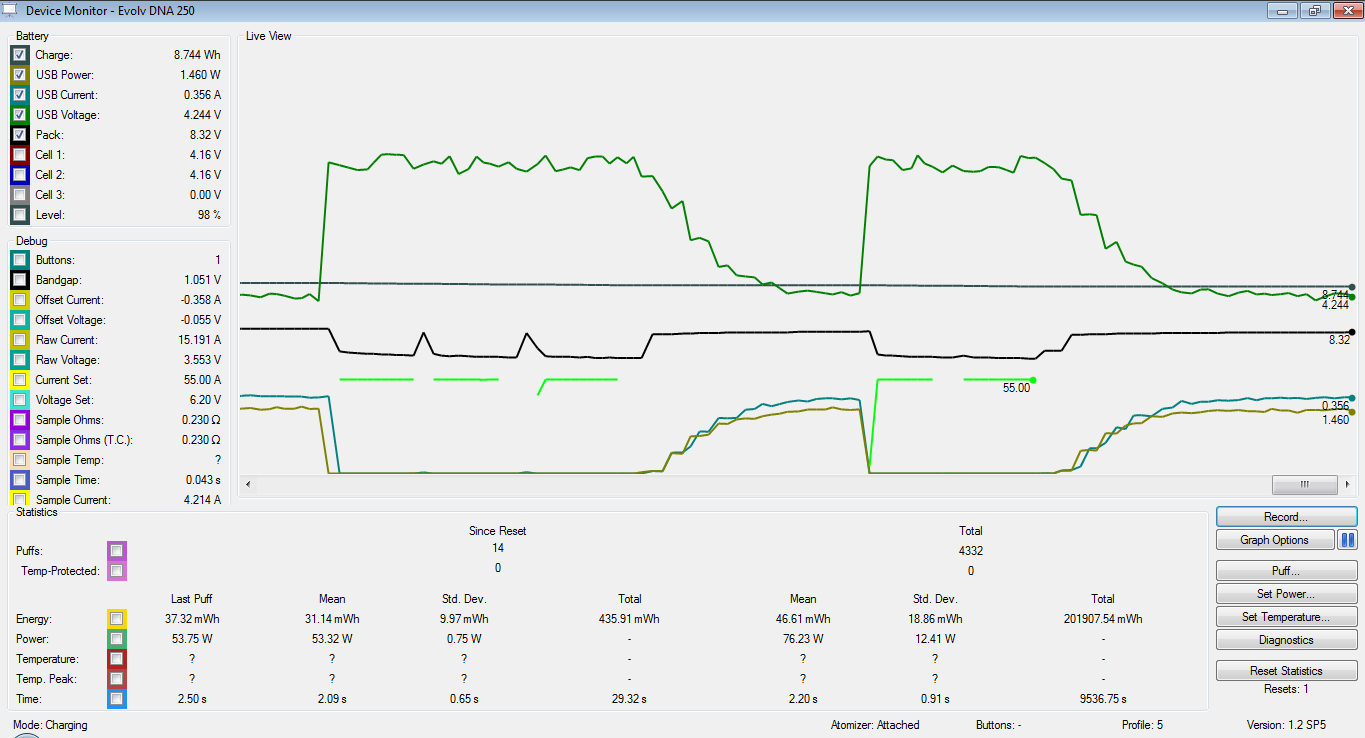Click the Live View scrollbar thumb
1365x738 pixels.
coord(1305,484)
